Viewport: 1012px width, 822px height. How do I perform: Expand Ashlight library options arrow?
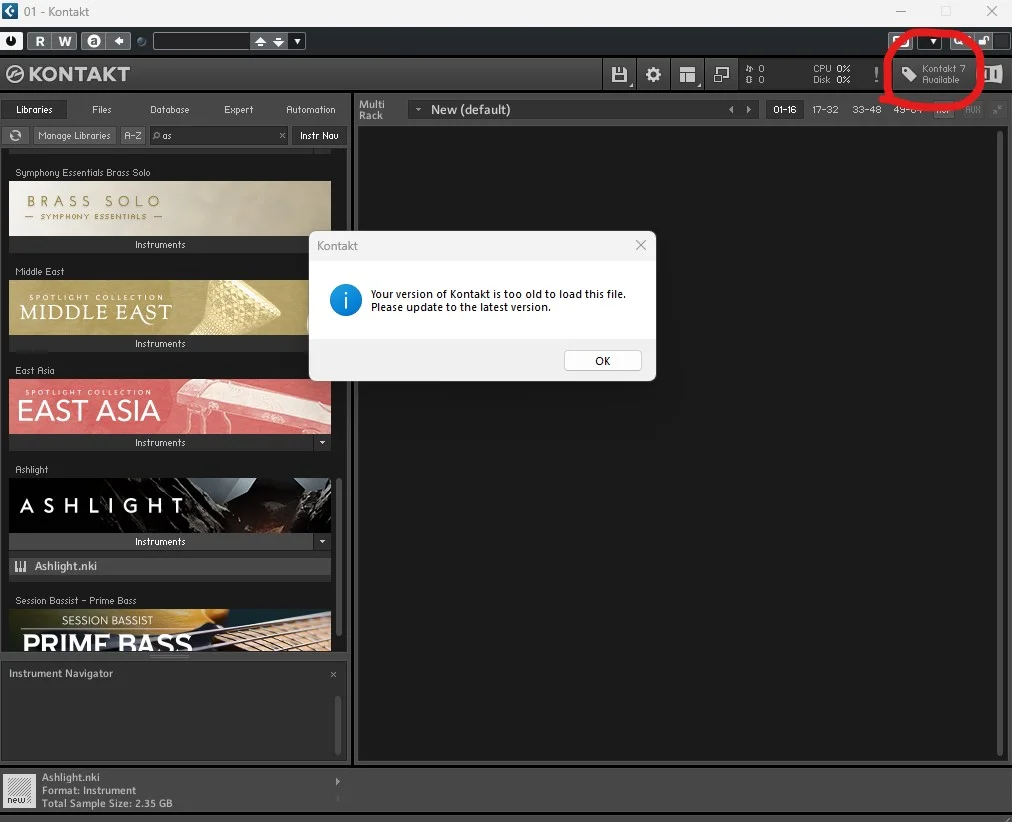click(x=322, y=542)
